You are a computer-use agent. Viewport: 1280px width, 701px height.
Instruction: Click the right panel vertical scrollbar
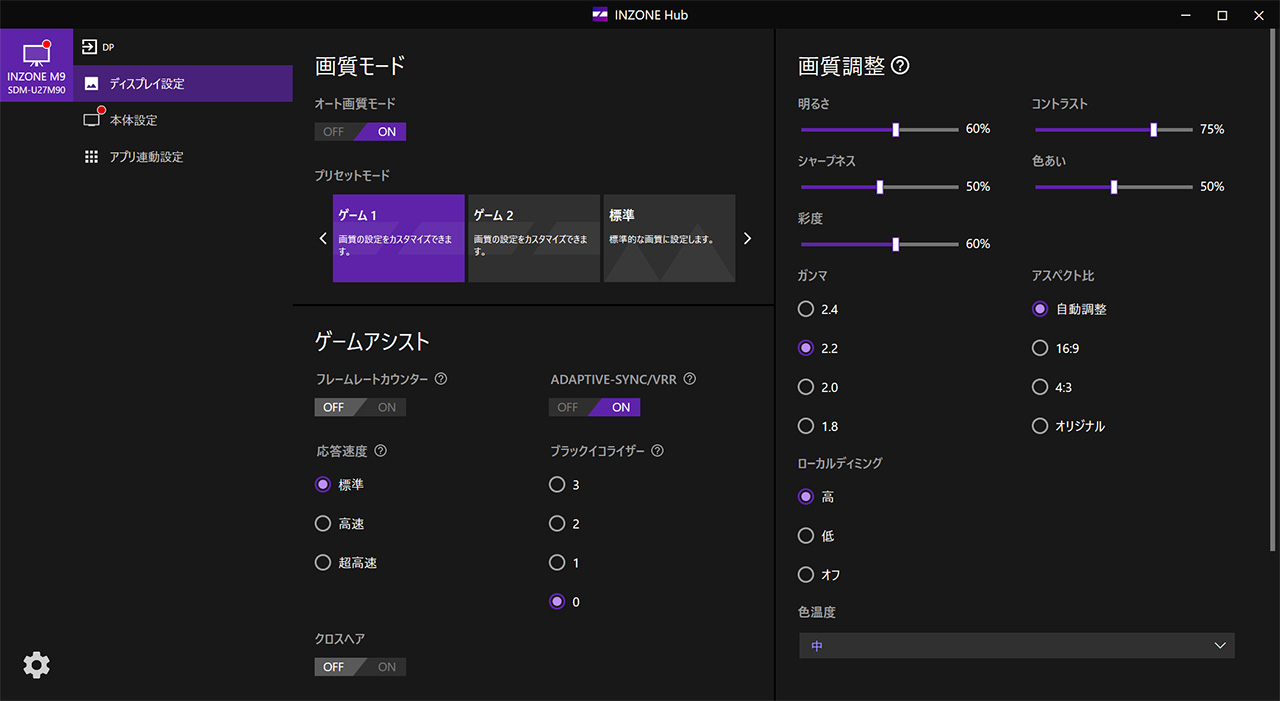[1273, 291]
